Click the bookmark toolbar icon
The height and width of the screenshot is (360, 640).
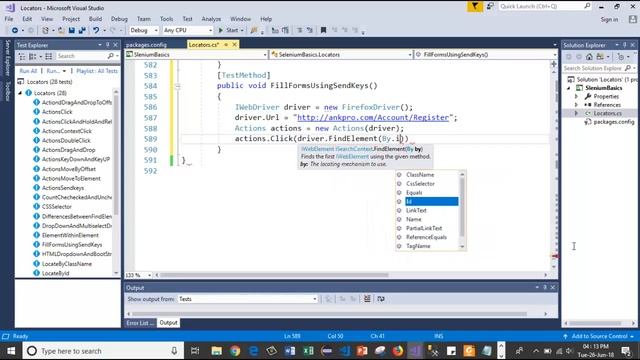click(x=323, y=30)
